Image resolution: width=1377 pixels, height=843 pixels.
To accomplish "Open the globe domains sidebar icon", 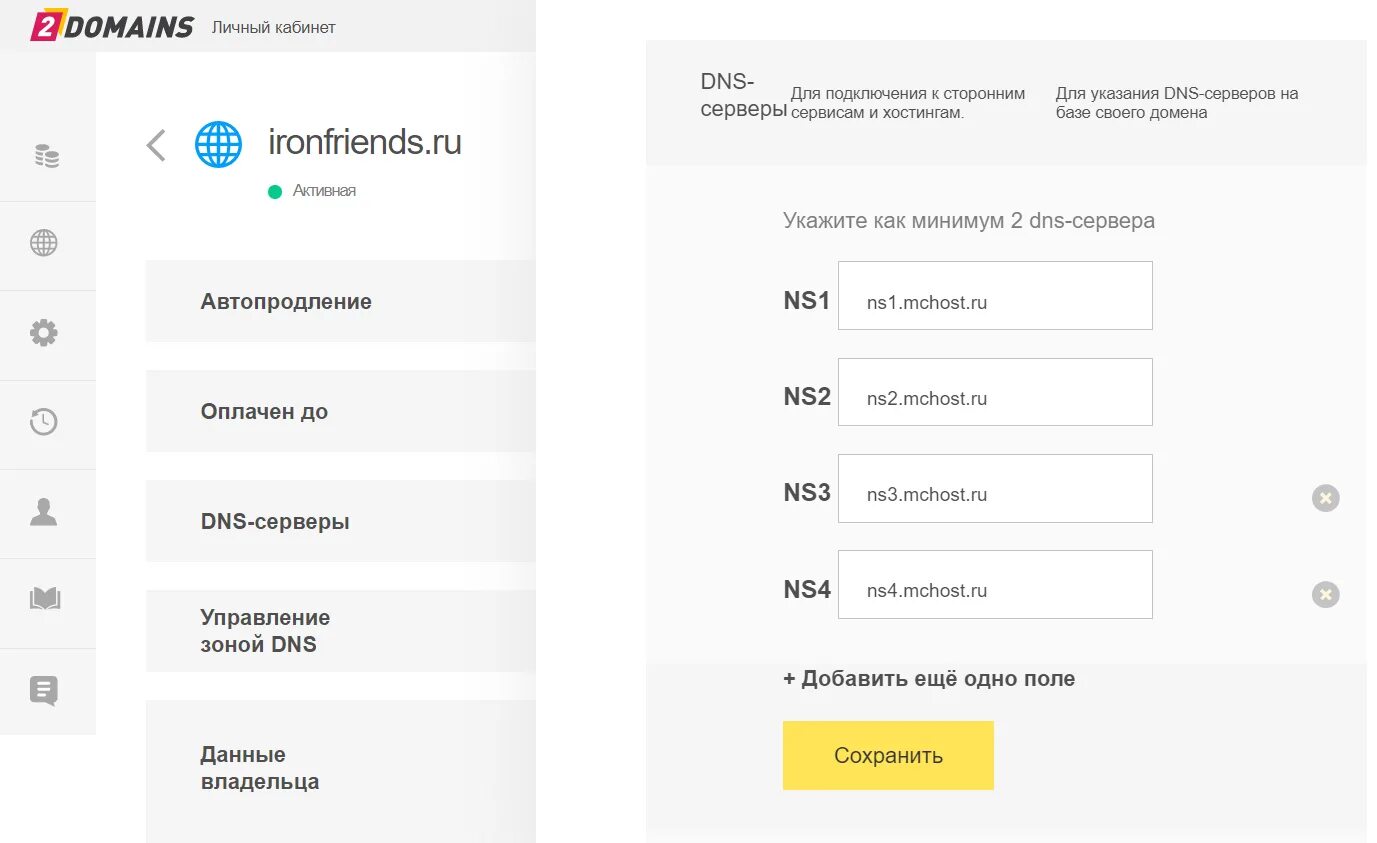I will [44, 243].
